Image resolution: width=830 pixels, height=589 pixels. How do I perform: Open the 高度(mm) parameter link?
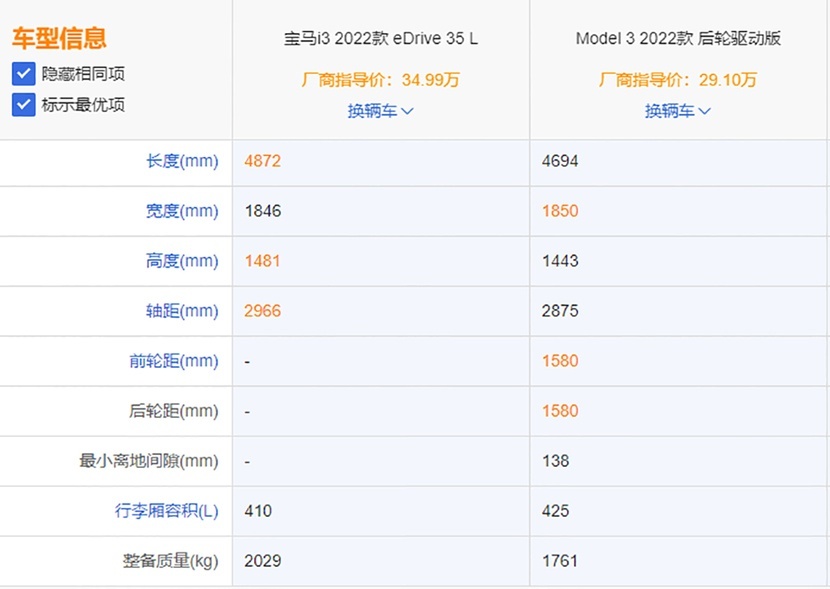coord(182,261)
